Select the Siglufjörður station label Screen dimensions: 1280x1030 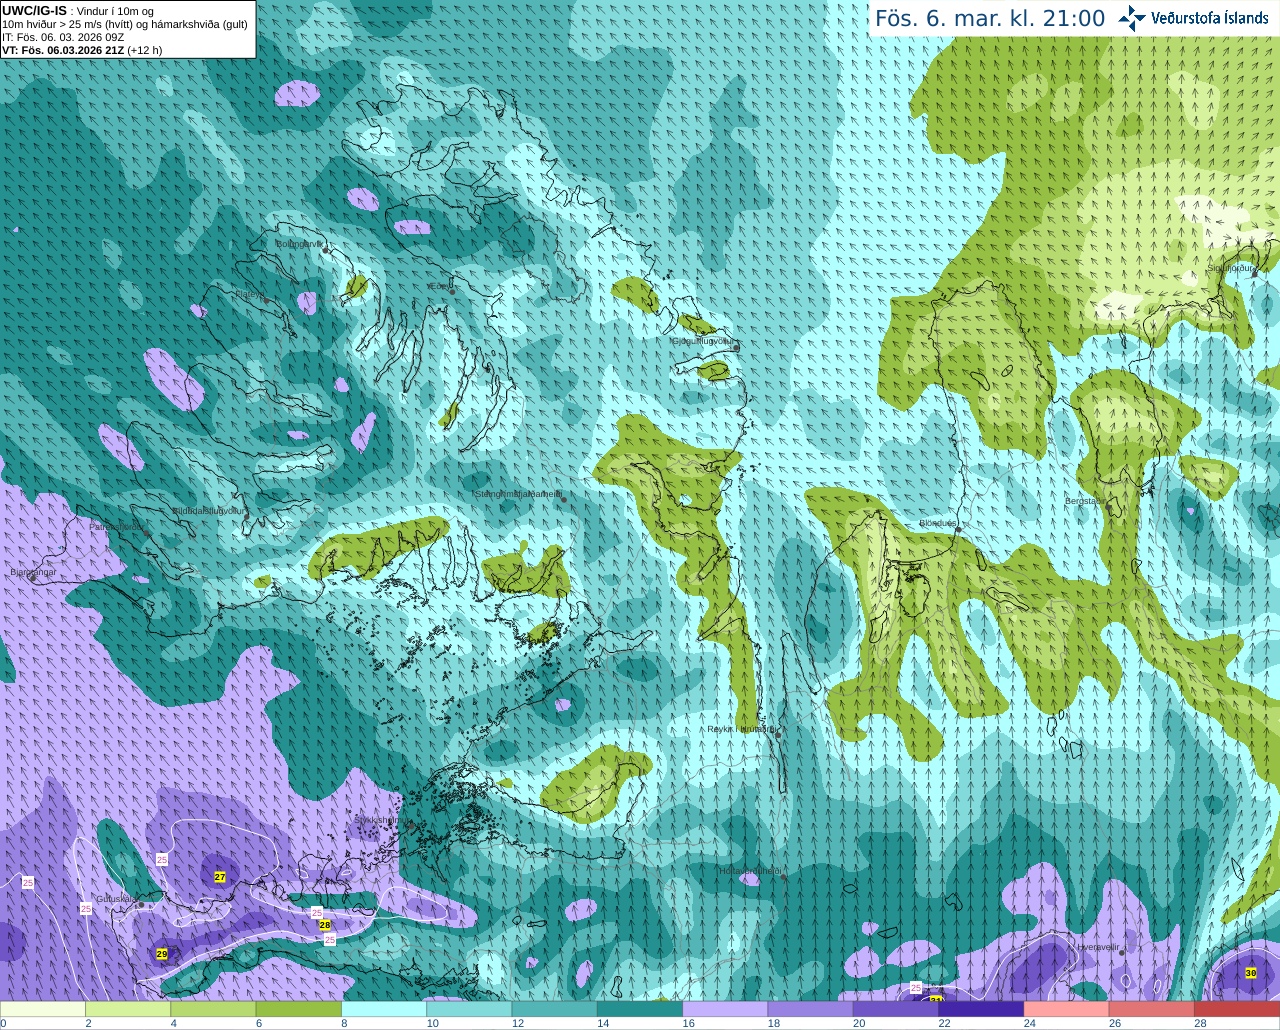(x=1230, y=268)
